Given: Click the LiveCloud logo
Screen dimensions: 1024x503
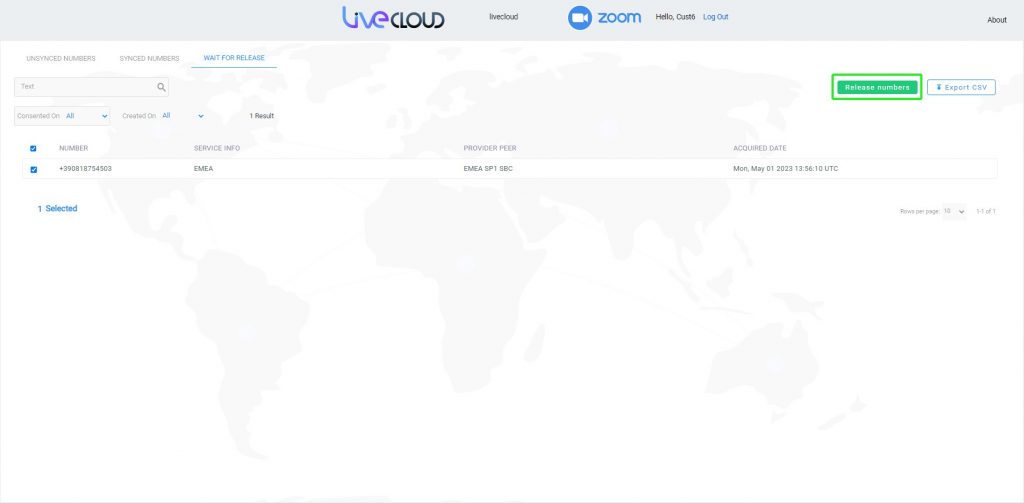Looking at the screenshot, I should tap(393, 18).
